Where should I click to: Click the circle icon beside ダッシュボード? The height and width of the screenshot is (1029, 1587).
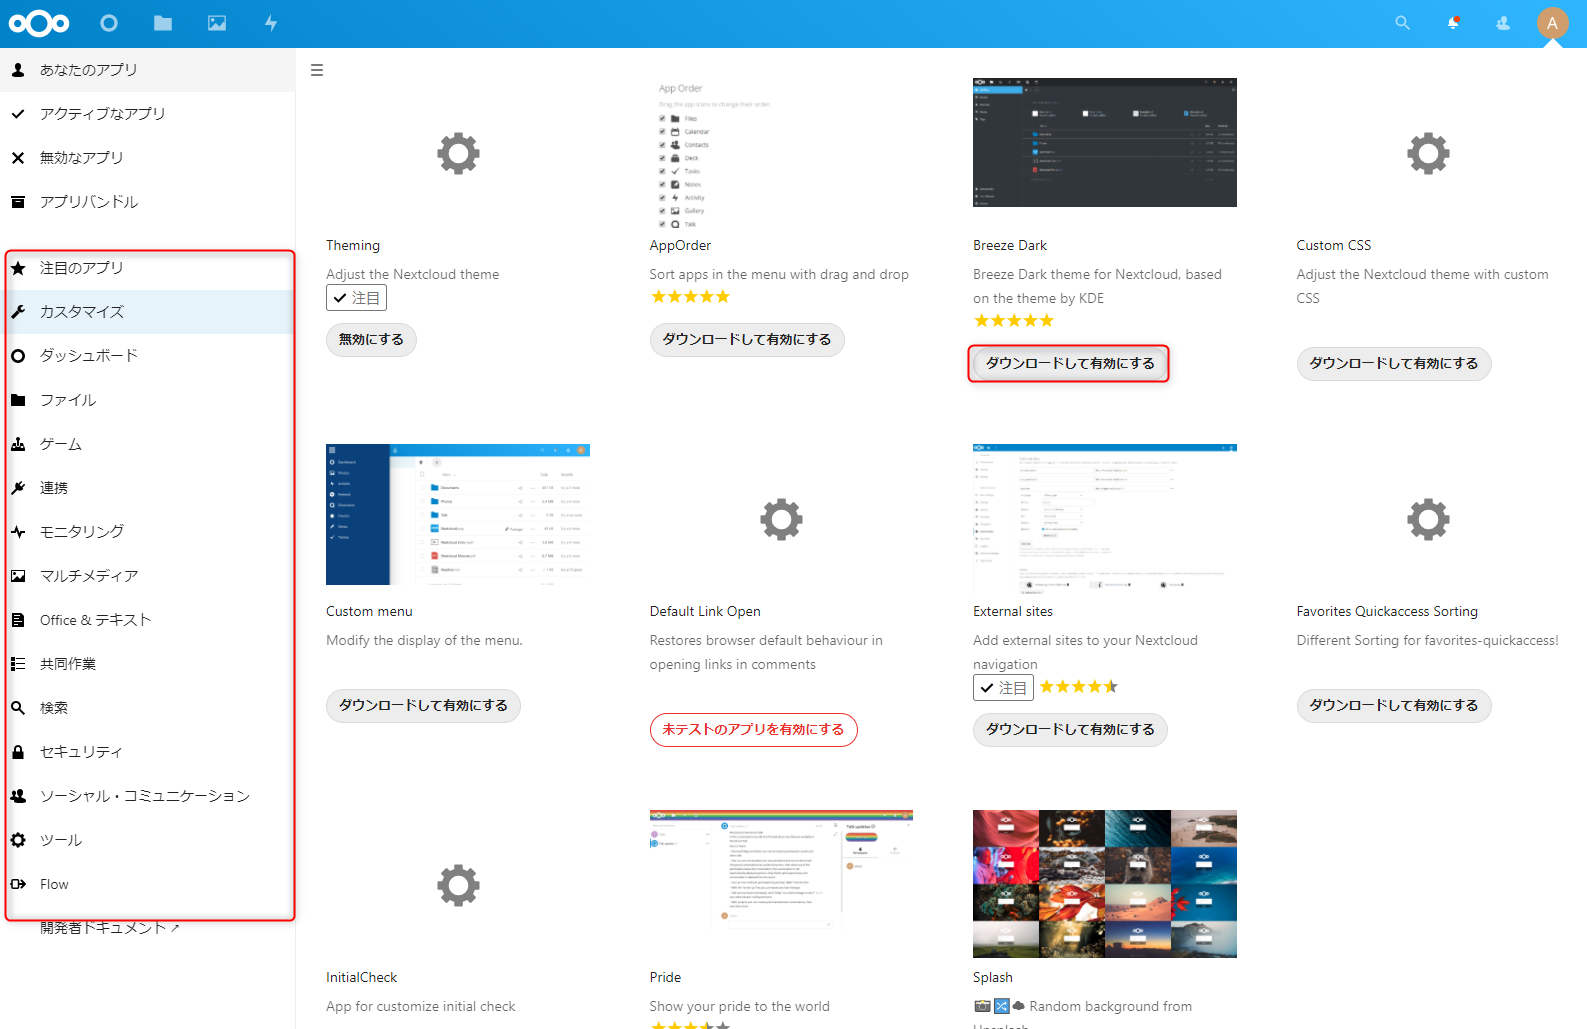pos(18,356)
